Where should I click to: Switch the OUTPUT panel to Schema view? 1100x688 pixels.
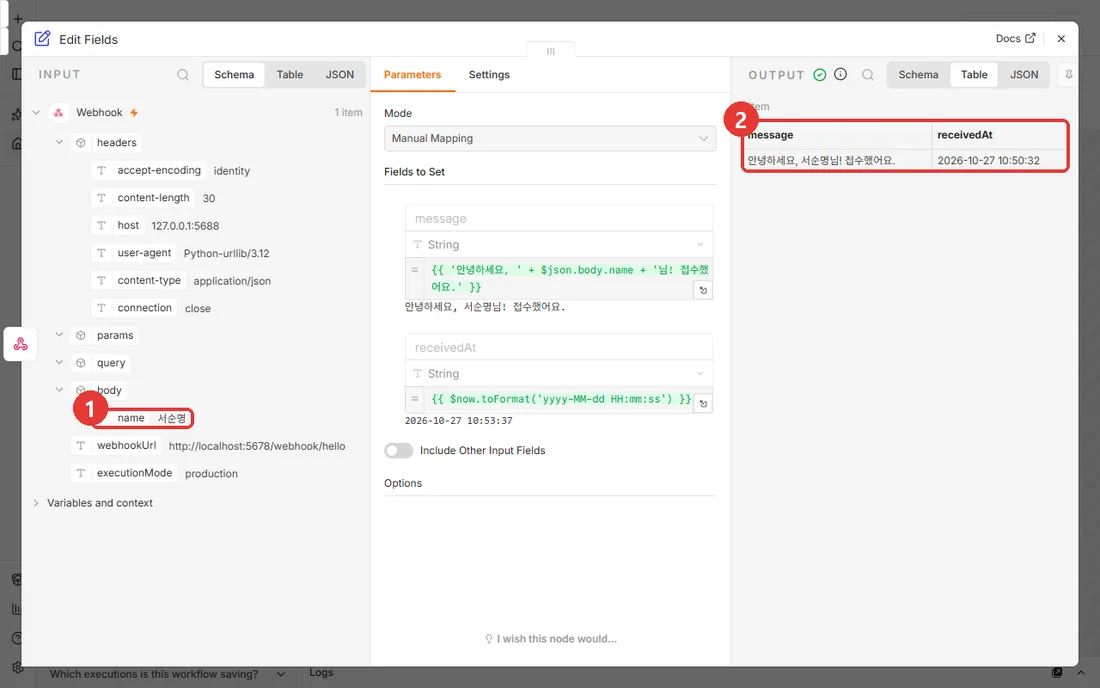pyautogui.click(x=918, y=74)
